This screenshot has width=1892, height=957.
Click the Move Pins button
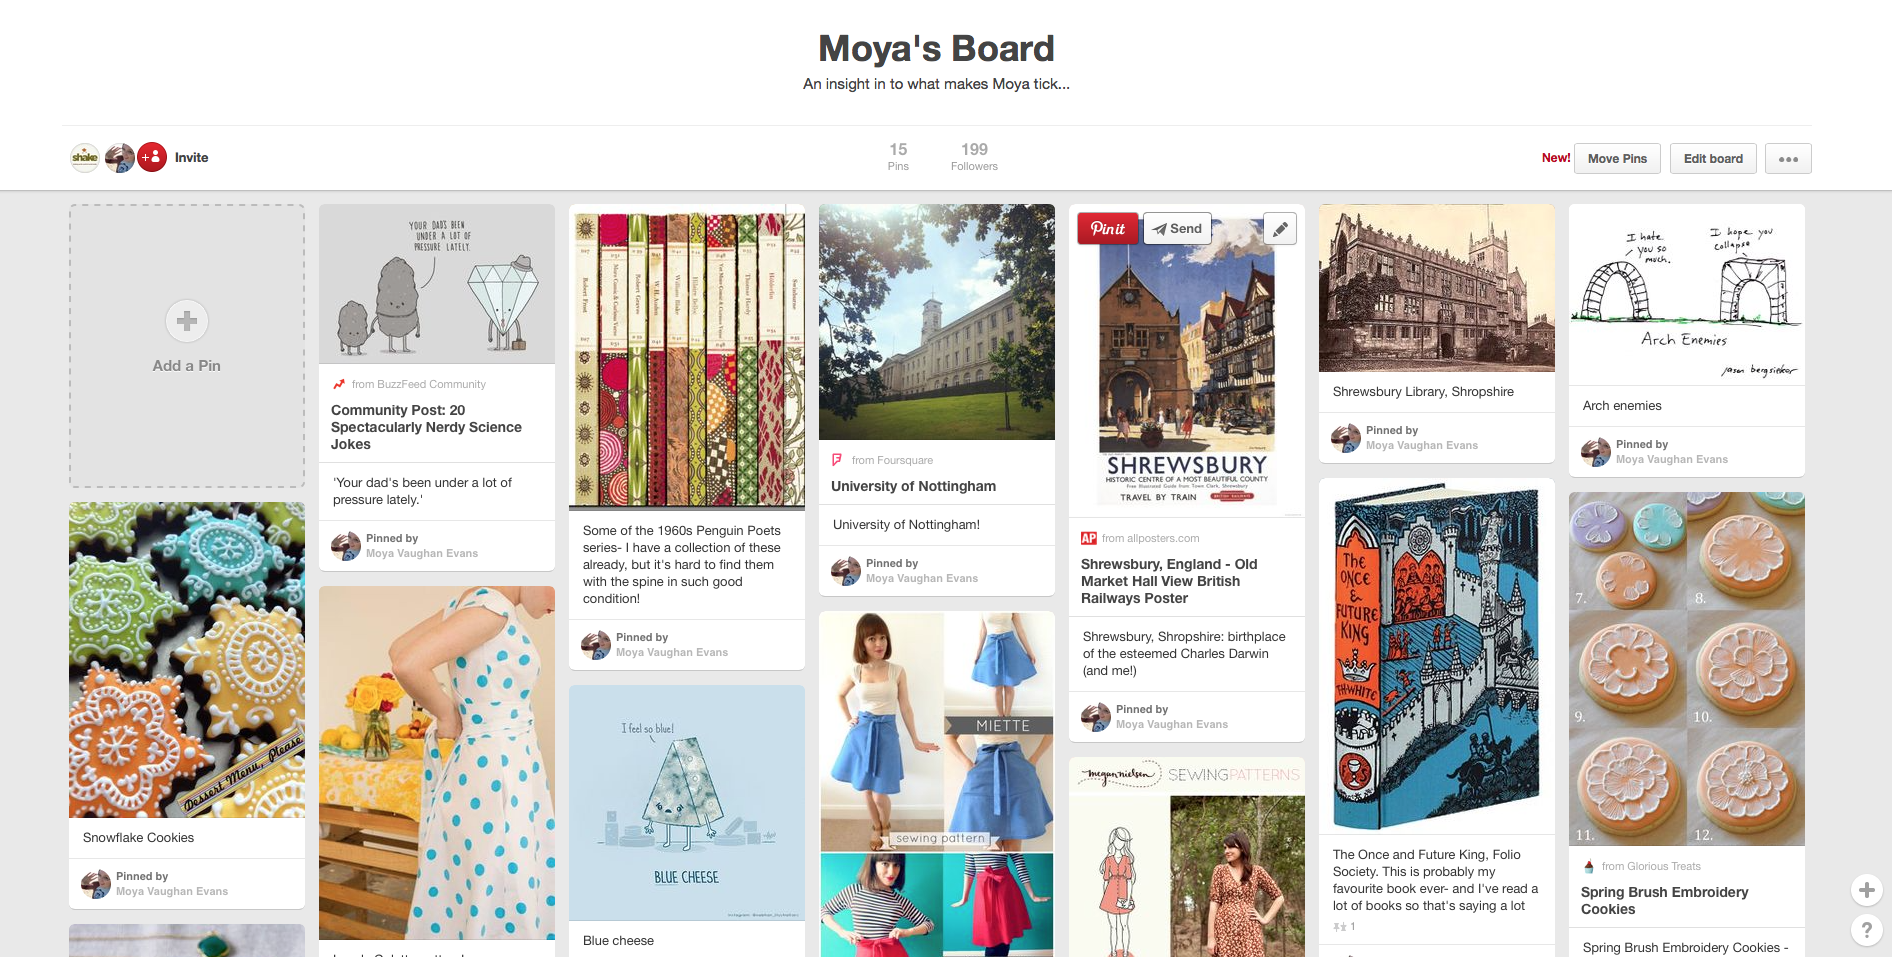click(1617, 158)
